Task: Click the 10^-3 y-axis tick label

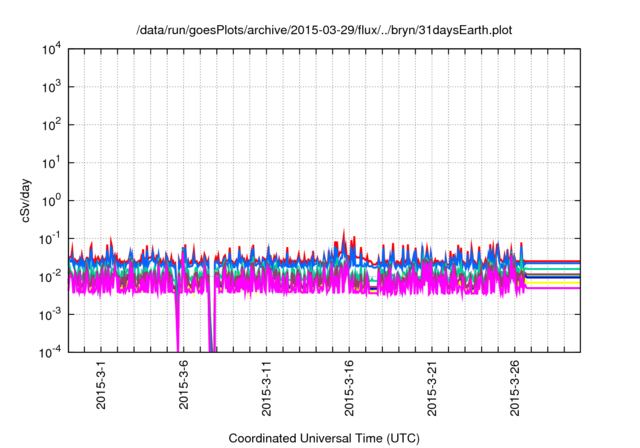Action: (x=52, y=314)
